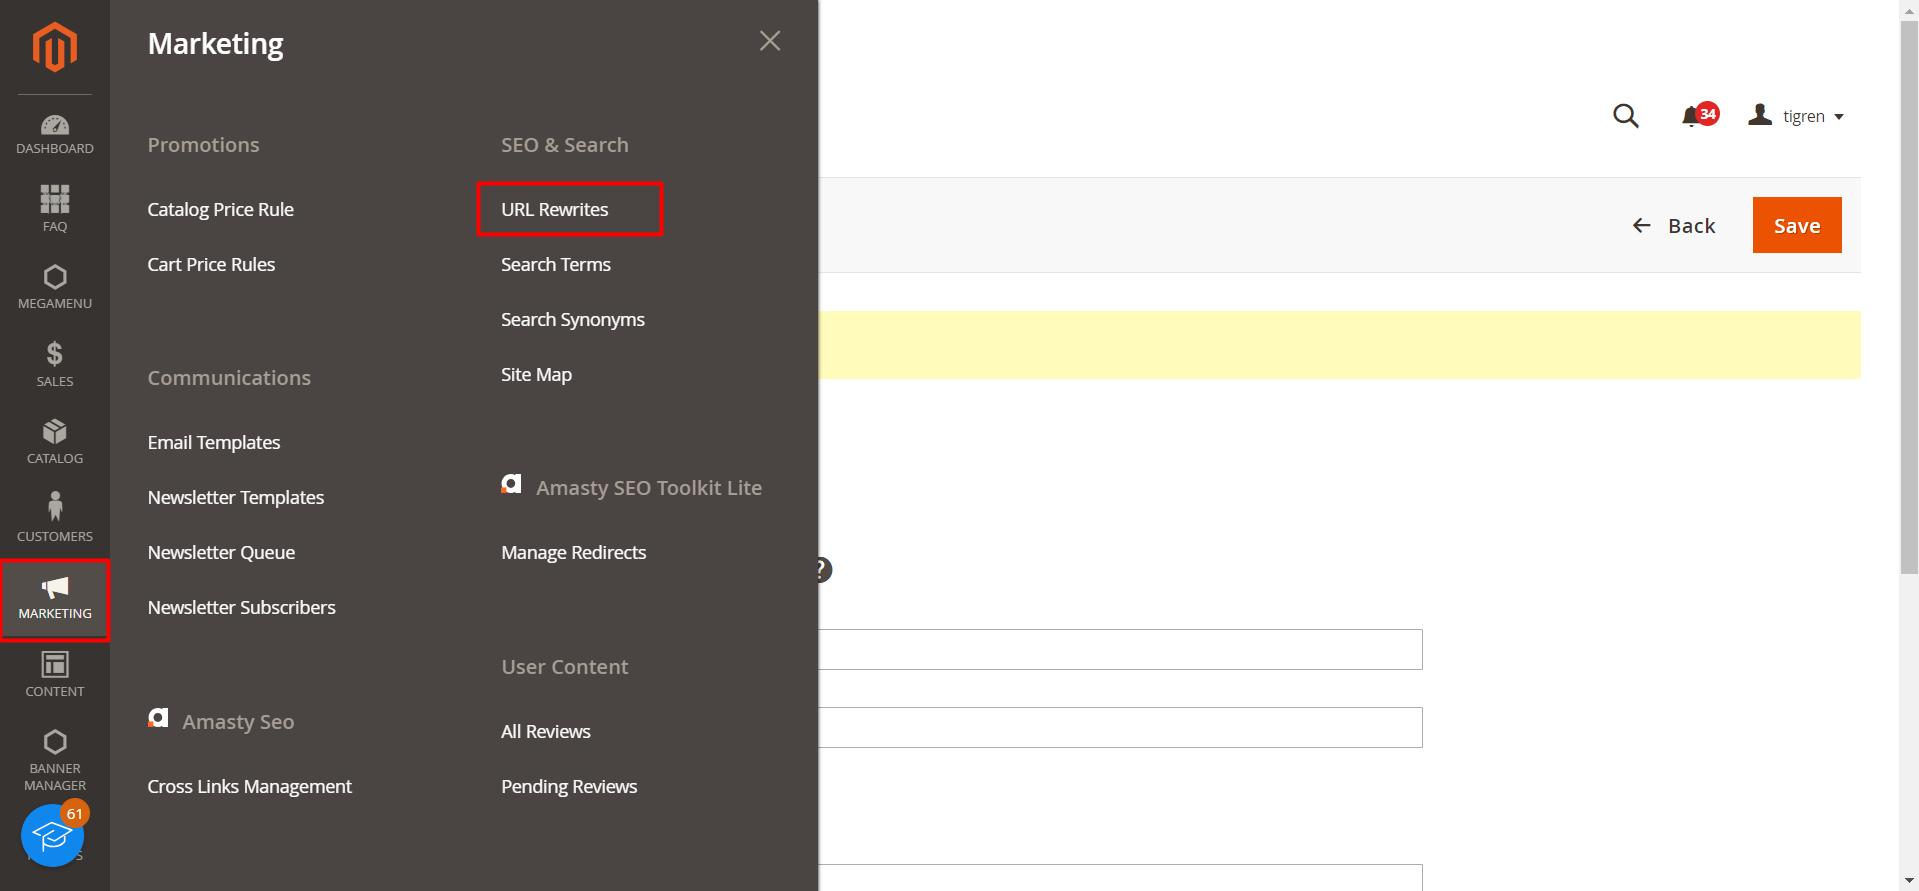This screenshot has width=1919, height=891.
Task: Click the Magento logo icon
Action: (x=54, y=47)
